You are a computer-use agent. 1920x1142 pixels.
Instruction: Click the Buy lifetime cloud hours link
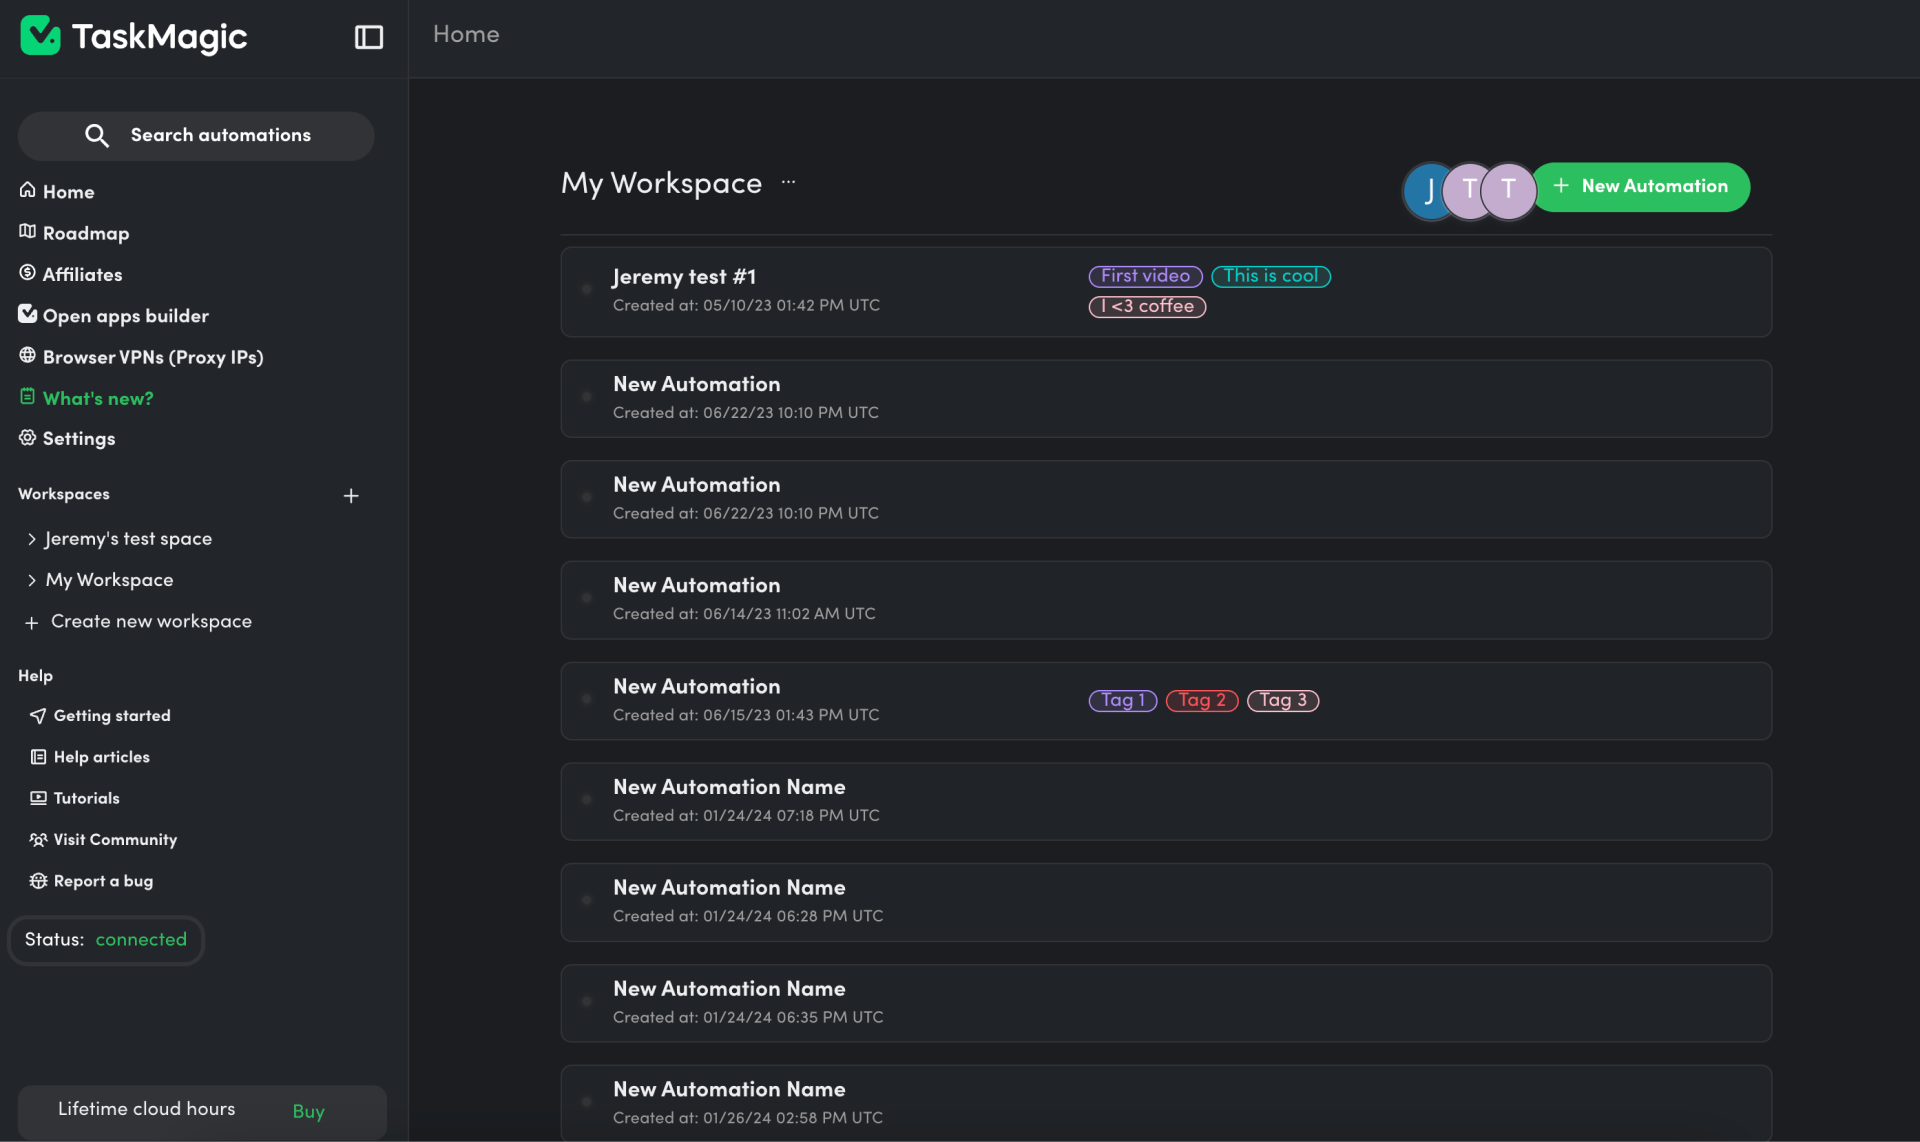click(308, 1109)
